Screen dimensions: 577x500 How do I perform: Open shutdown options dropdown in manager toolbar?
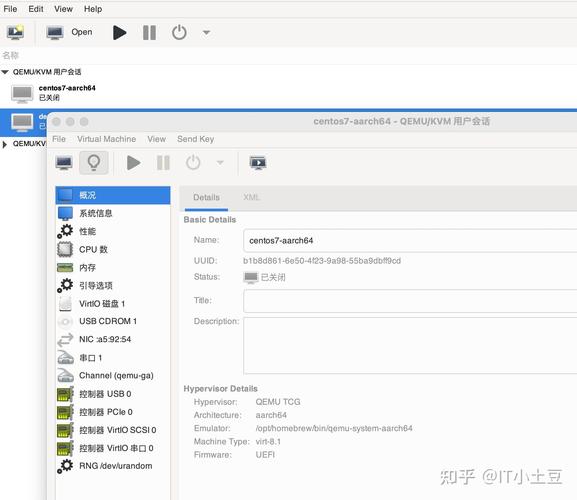click(x=206, y=33)
